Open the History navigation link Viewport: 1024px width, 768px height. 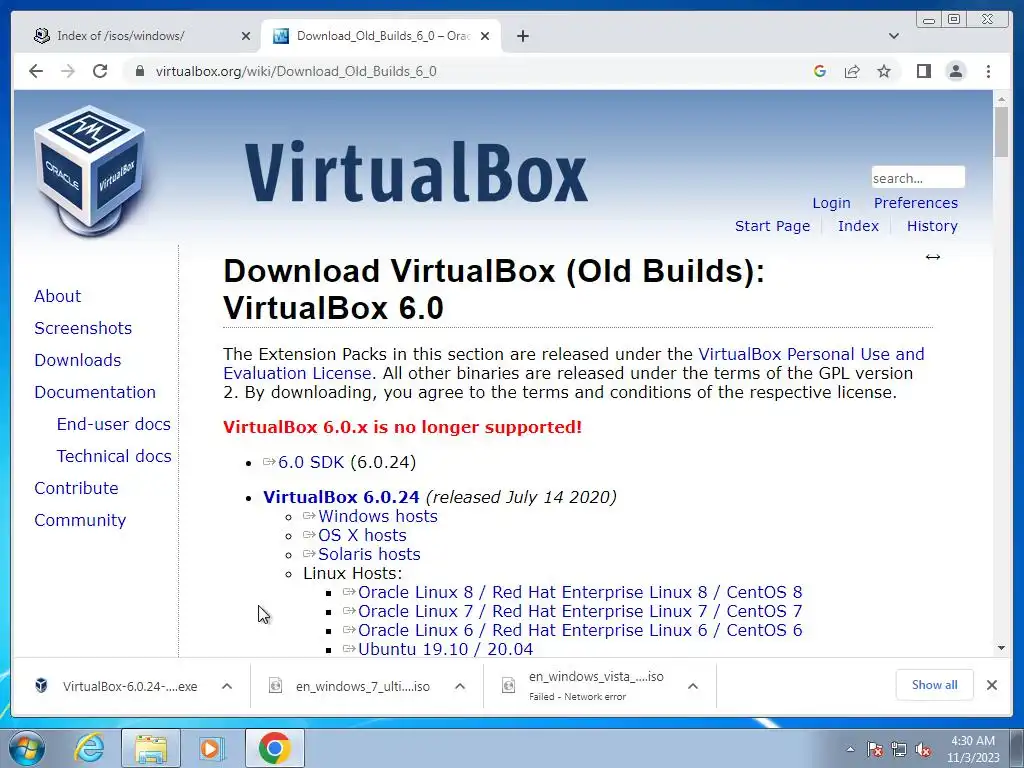click(x=932, y=226)
